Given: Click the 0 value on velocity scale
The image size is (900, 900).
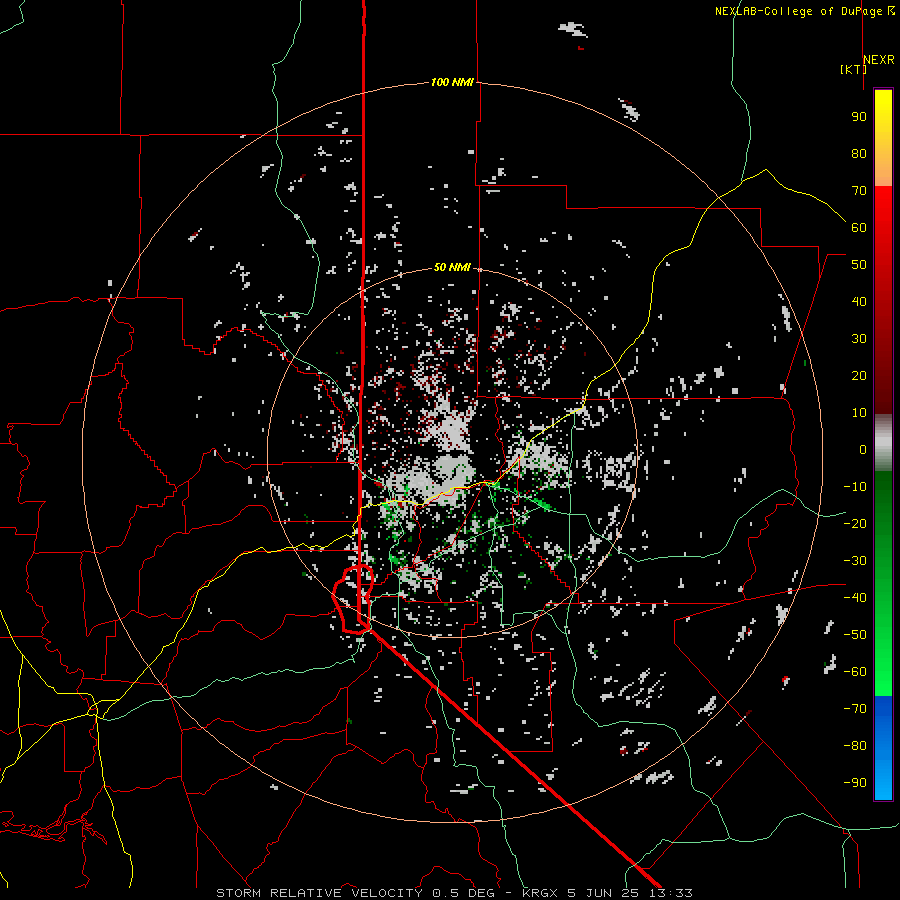Looking at the screenshot, I should [x=863, y=449].
